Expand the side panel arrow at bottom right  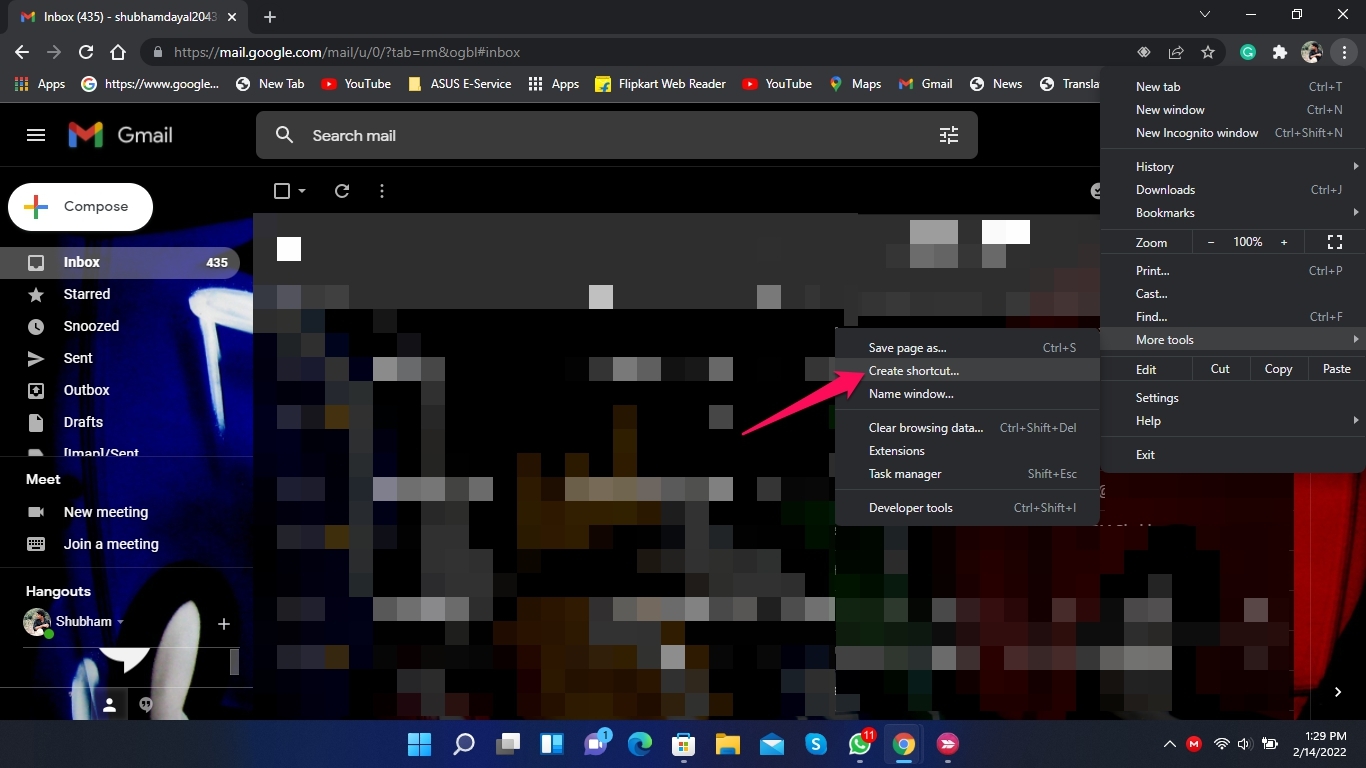(x=1338, y=692)
